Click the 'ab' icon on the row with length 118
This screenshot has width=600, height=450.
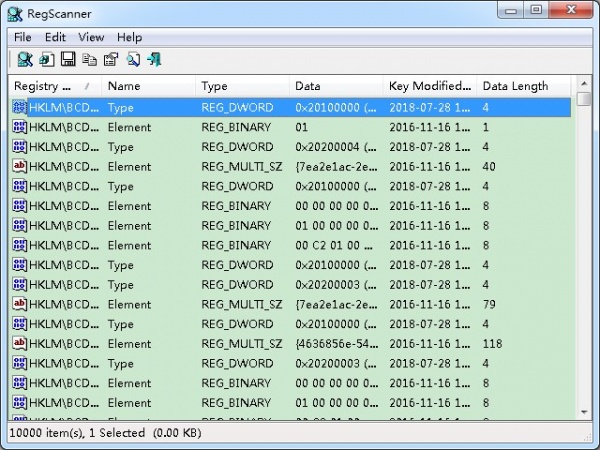coord(20,344)
